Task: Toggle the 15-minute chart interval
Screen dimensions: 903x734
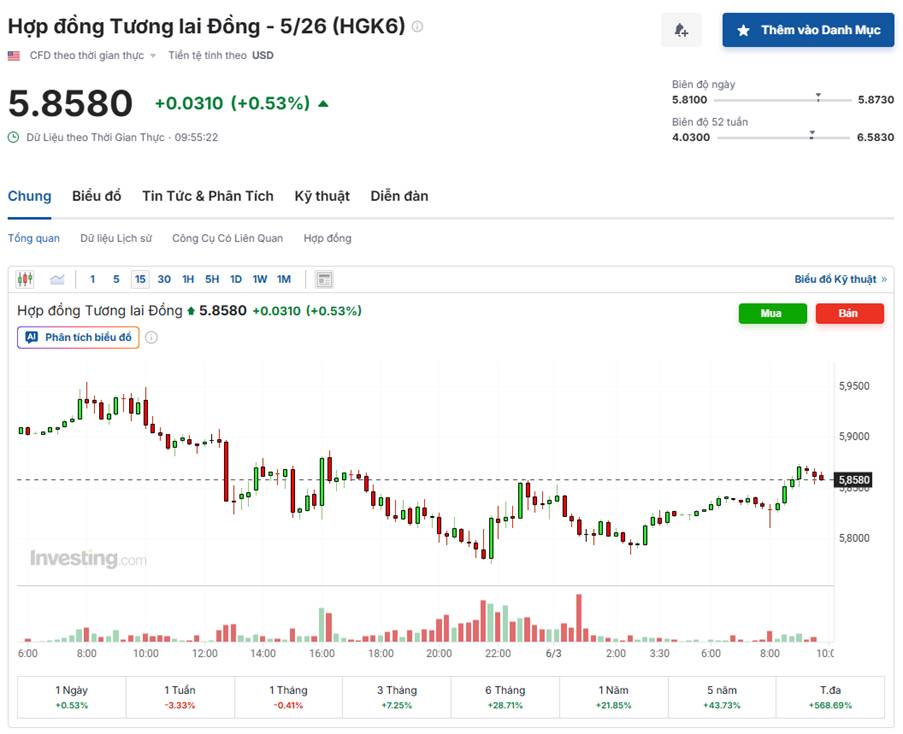Action: [140, 279]
